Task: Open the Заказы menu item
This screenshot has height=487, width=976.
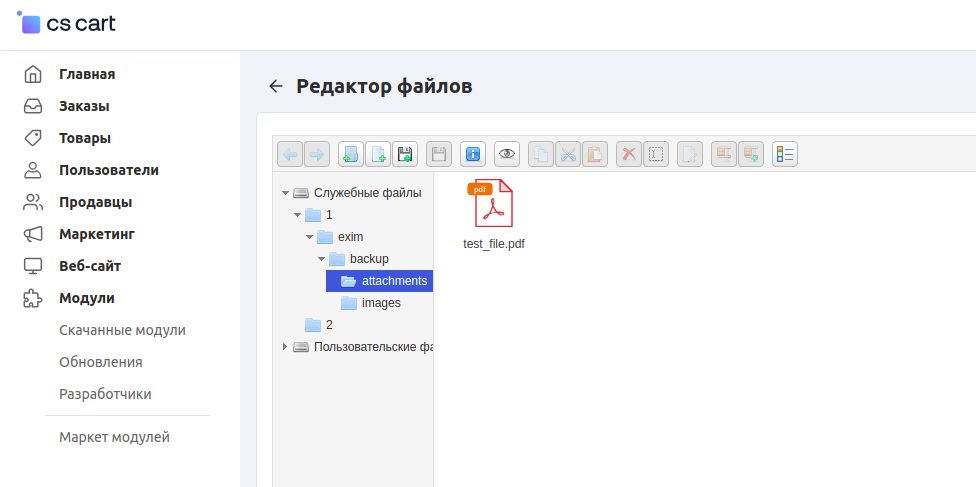Action: tap(84, 106)
